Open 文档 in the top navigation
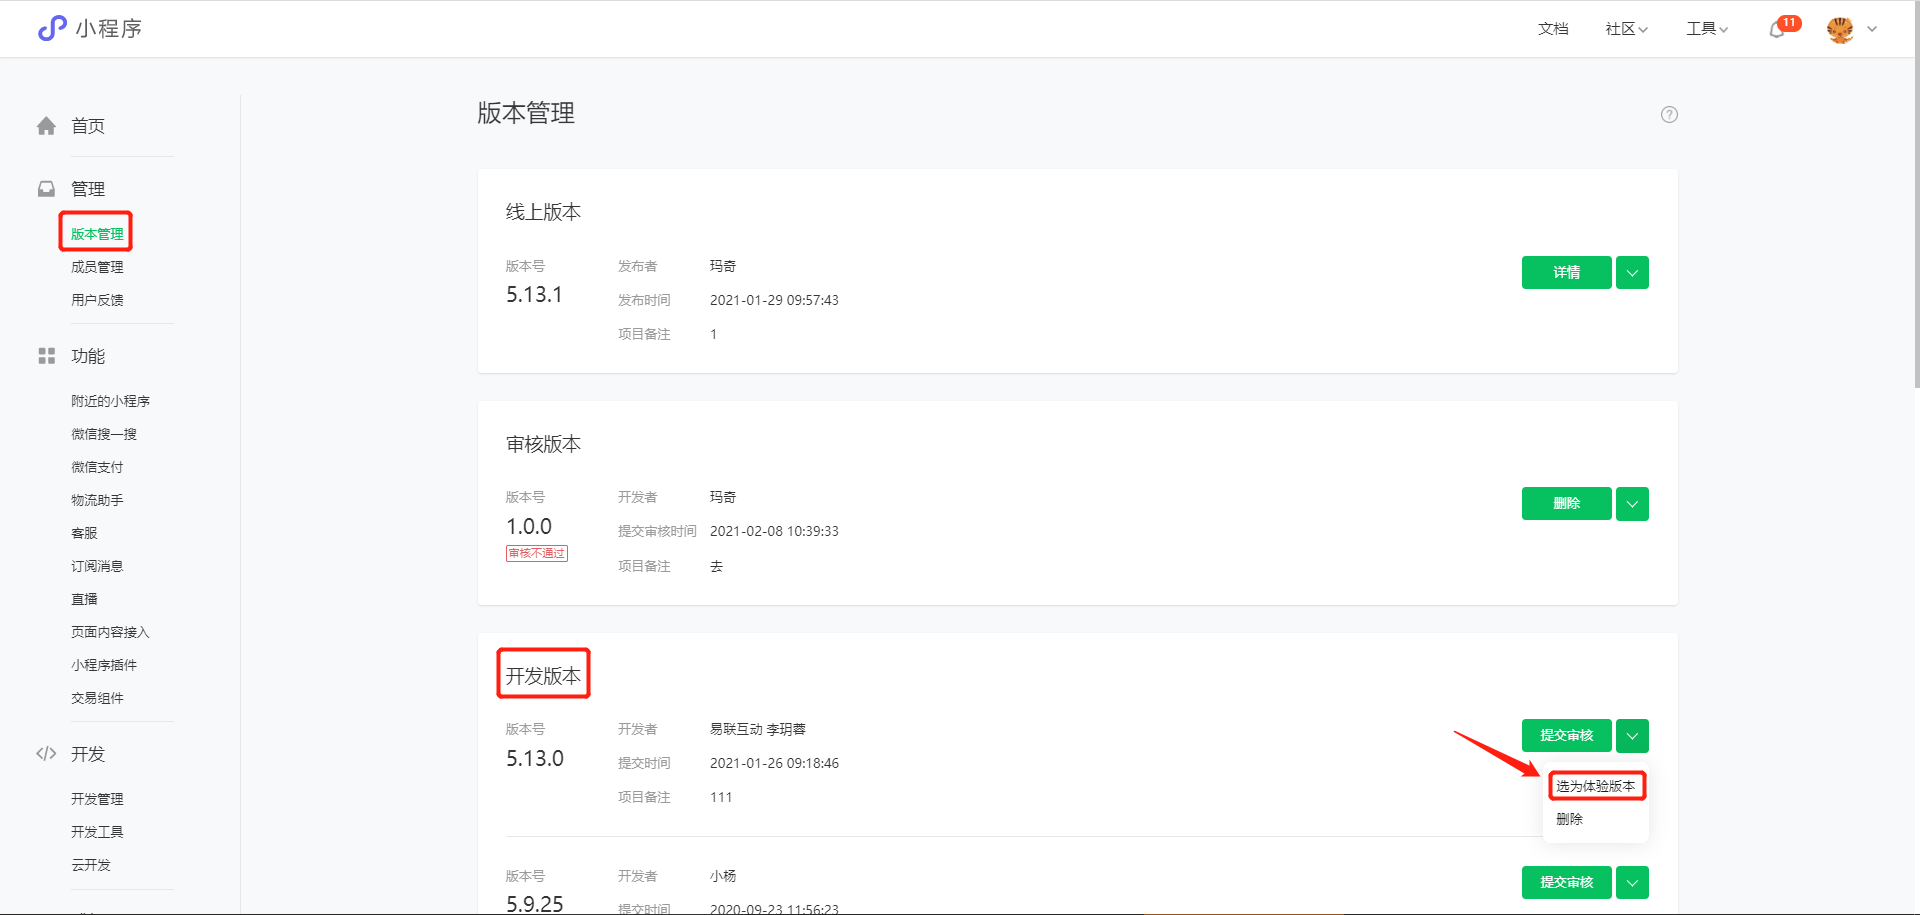 1553,29
